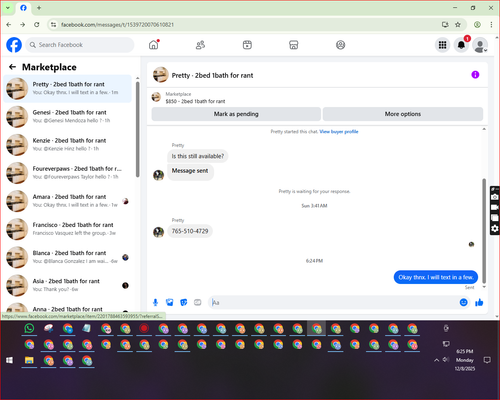
Task: Open the emoji picker
Action: point(463,302)
